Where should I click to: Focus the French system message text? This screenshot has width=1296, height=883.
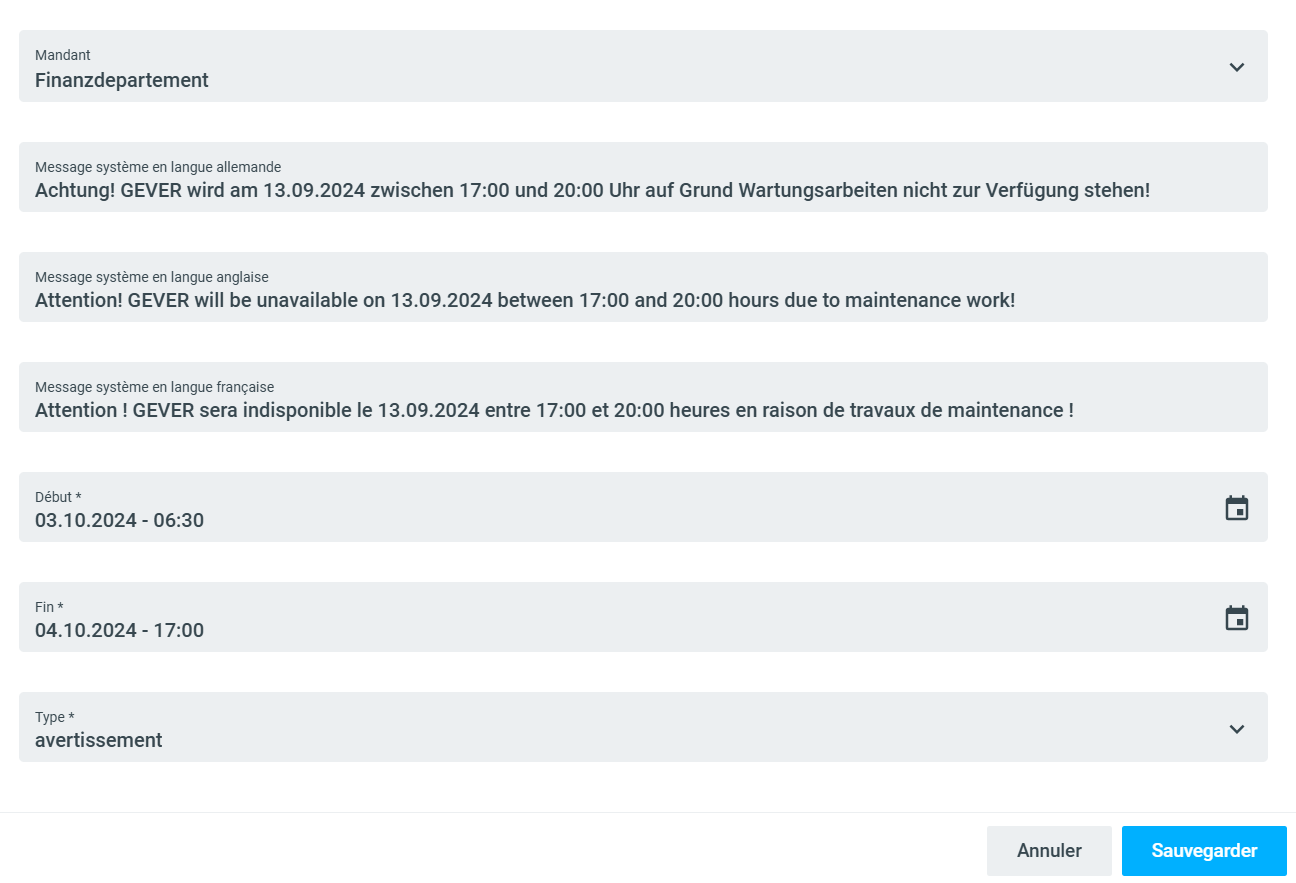click(x=554, y=410)
